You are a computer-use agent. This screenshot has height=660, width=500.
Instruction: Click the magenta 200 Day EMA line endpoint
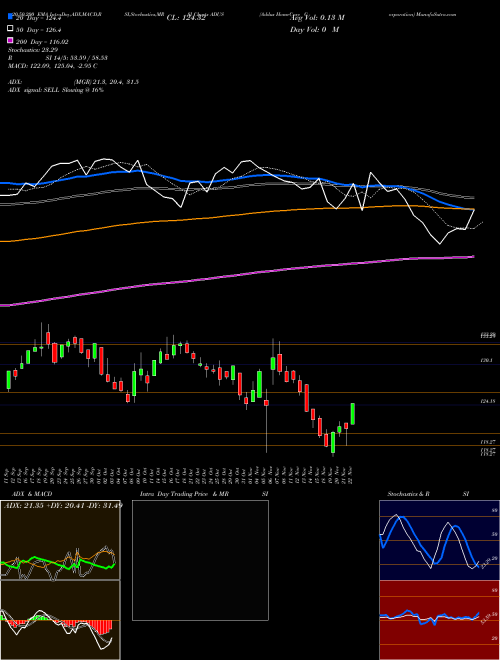[x=474, y=256]
